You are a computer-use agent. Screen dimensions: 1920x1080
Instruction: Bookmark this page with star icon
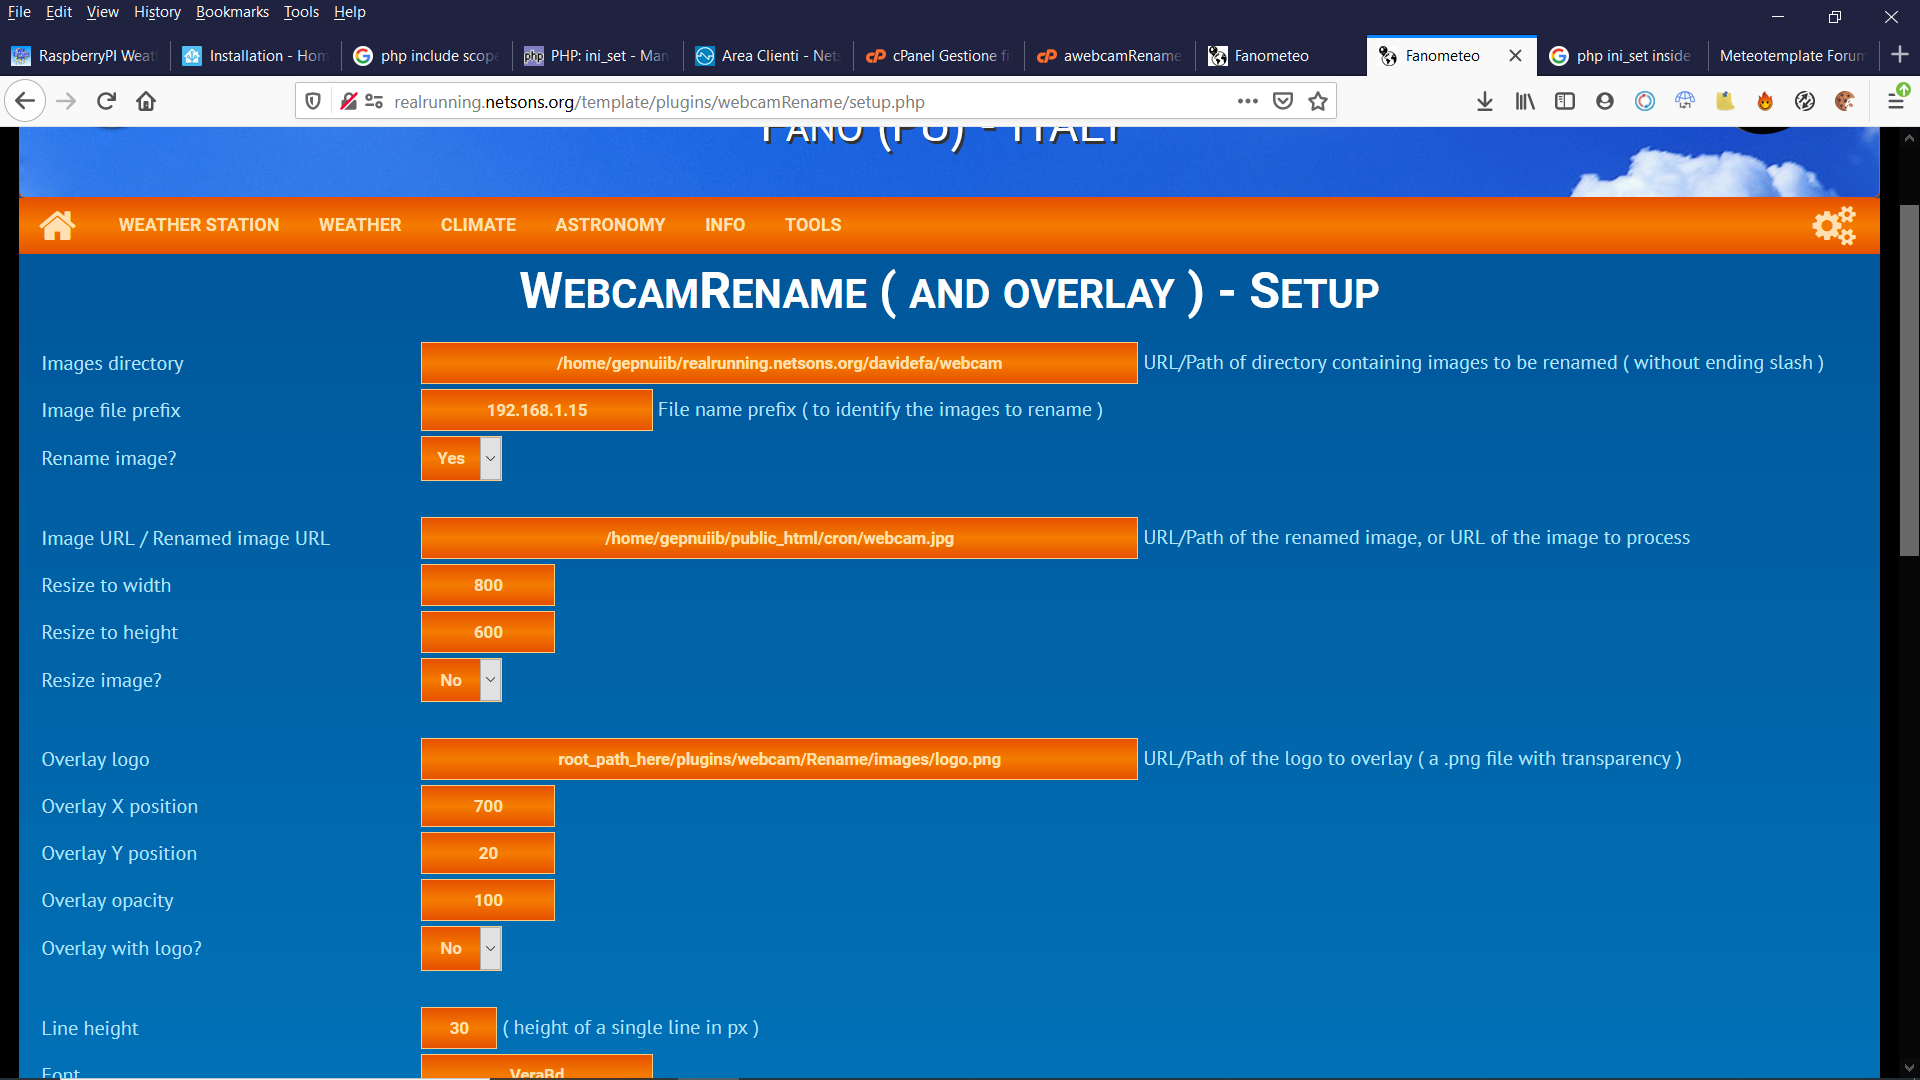1318,101
